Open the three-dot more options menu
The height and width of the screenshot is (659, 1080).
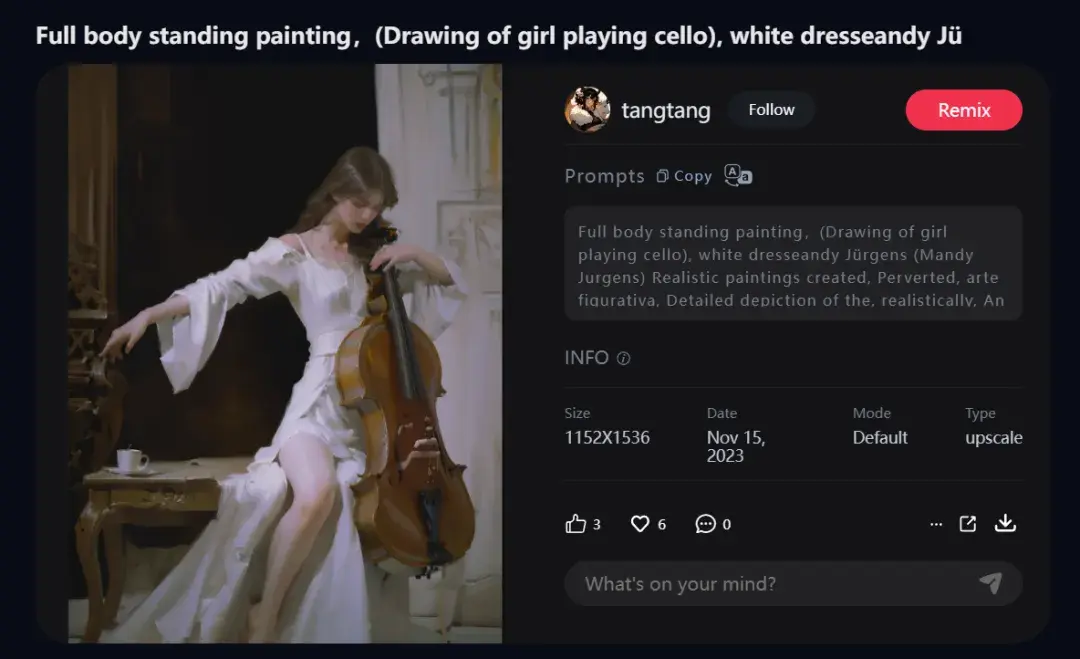click(x=936, y=524)
